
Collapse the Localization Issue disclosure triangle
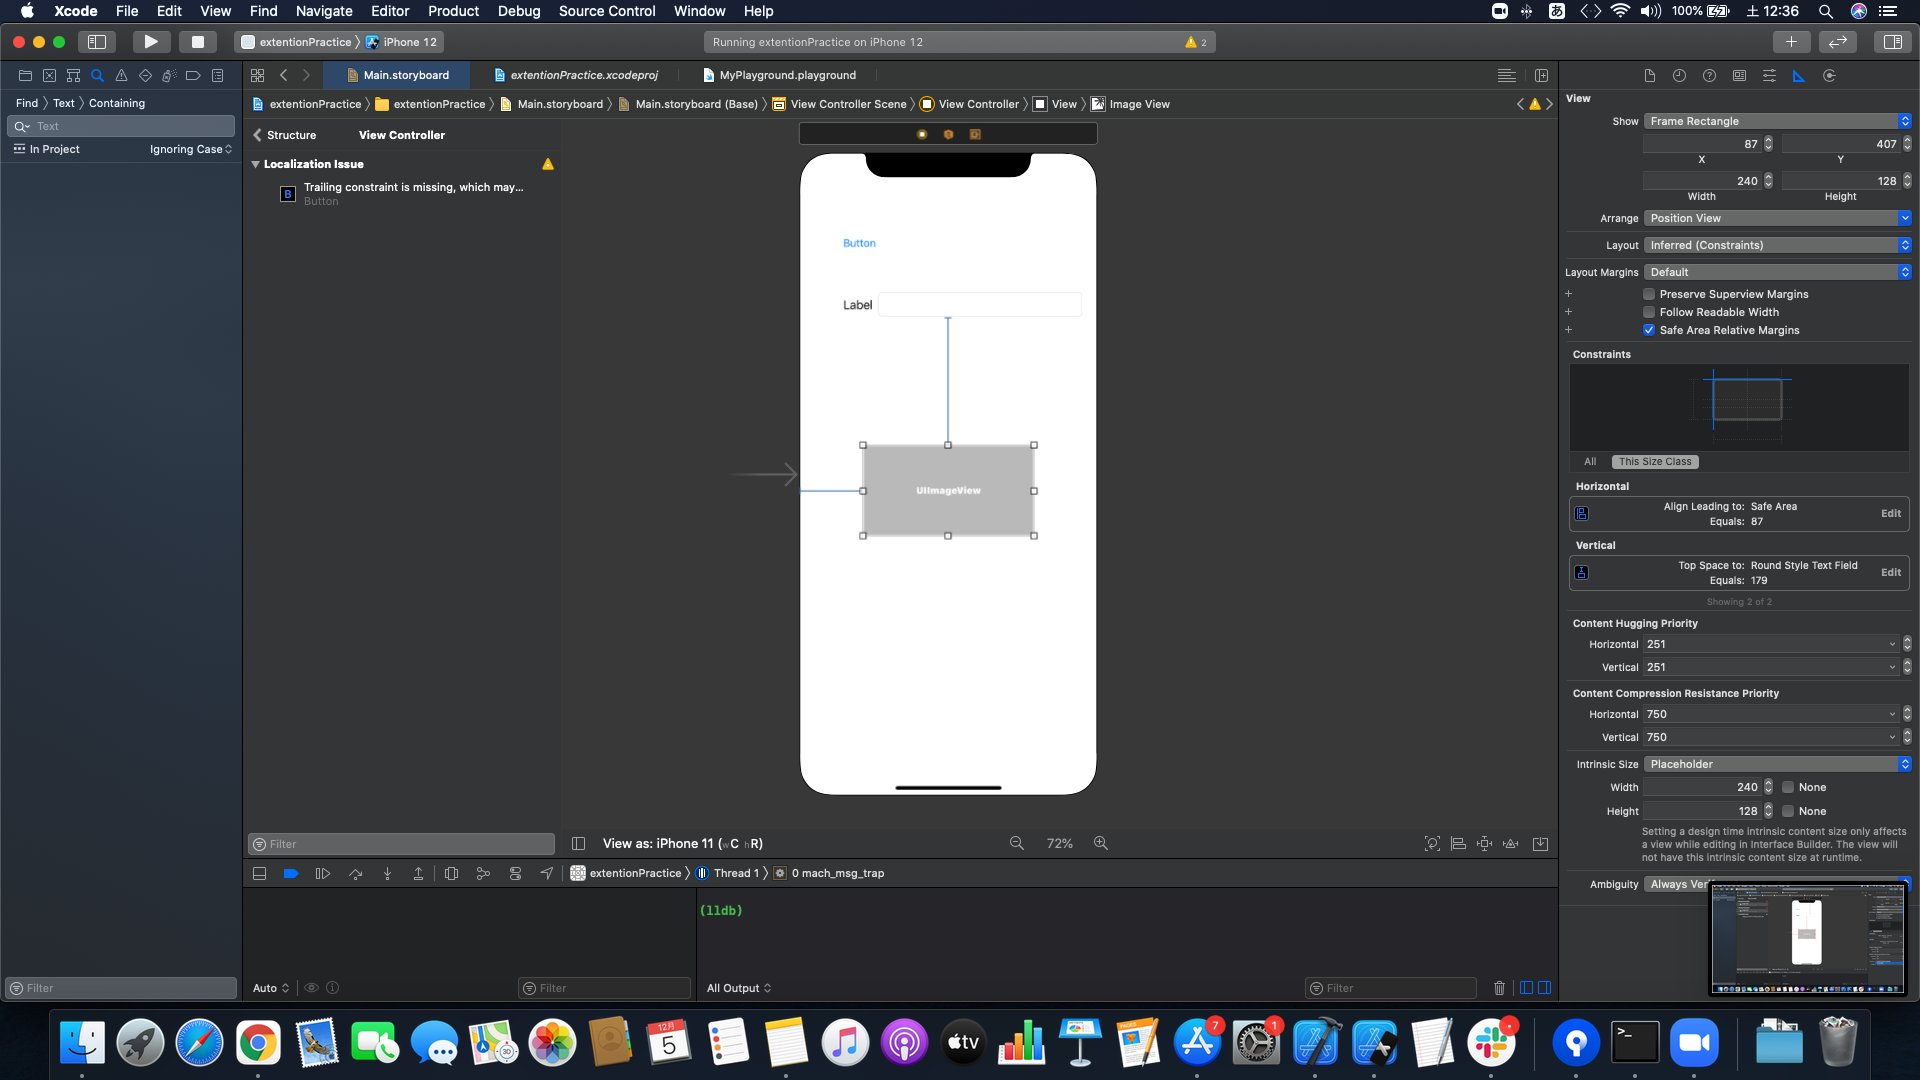[255, 164]
